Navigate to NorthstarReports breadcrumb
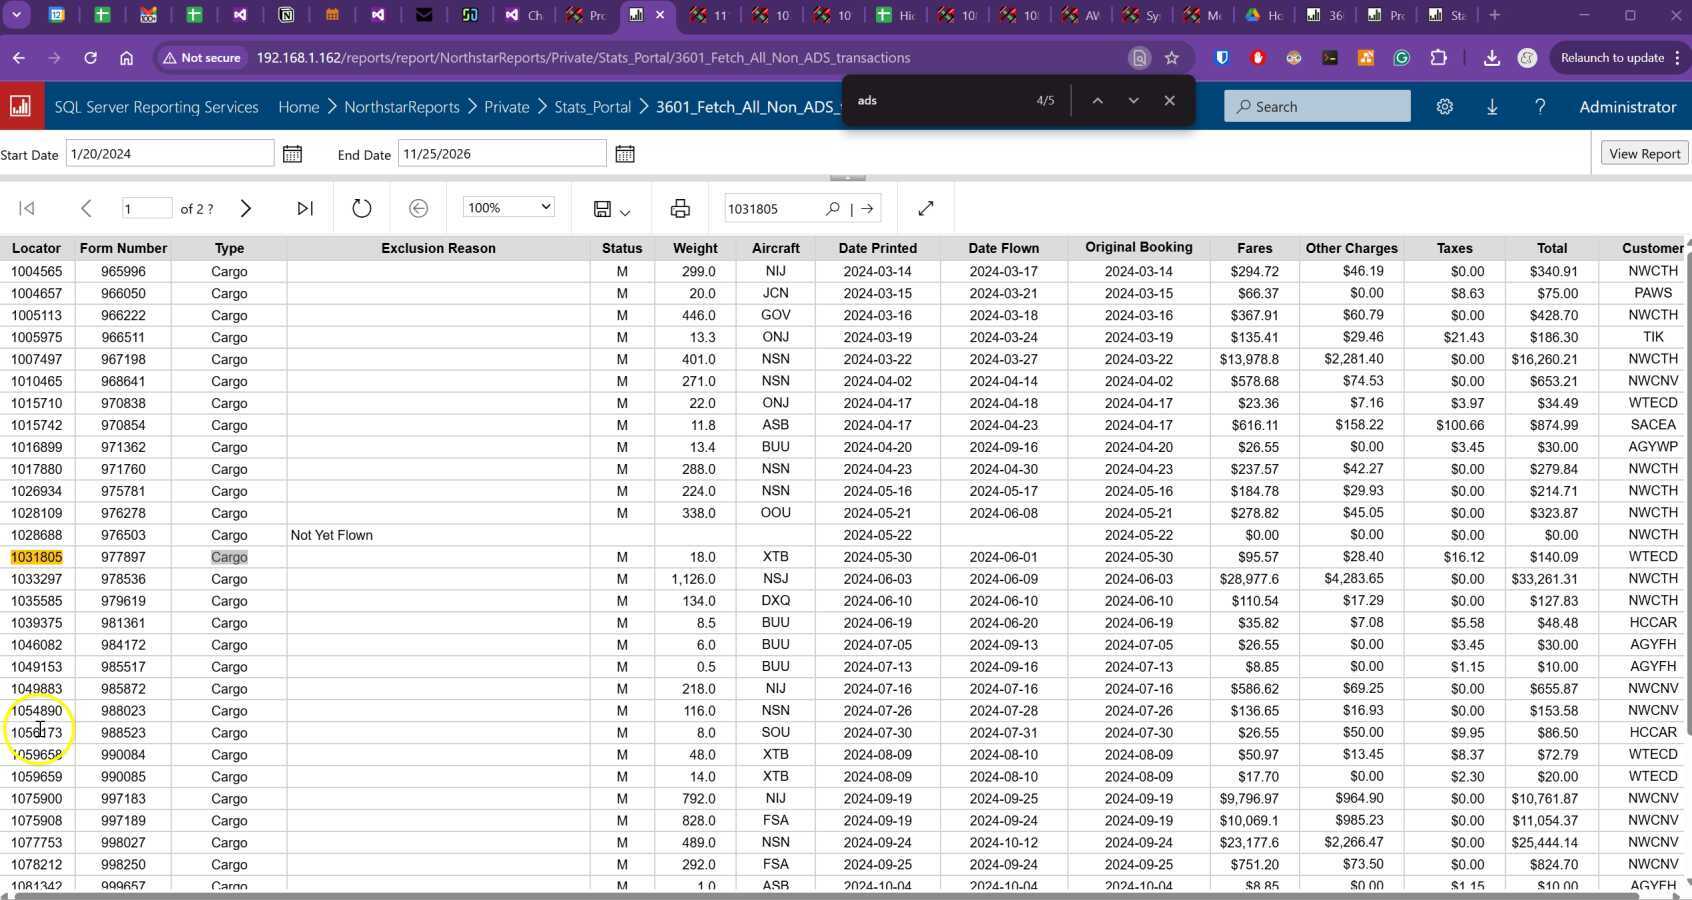 pyautogui.click(x=401, y=106)
